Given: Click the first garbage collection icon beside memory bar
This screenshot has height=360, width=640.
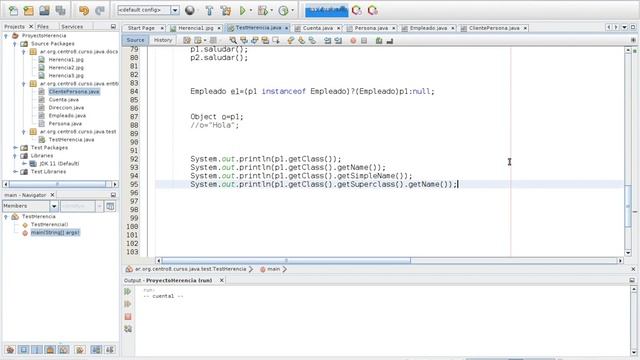Looking at the screenshot, I should (357, 11).
